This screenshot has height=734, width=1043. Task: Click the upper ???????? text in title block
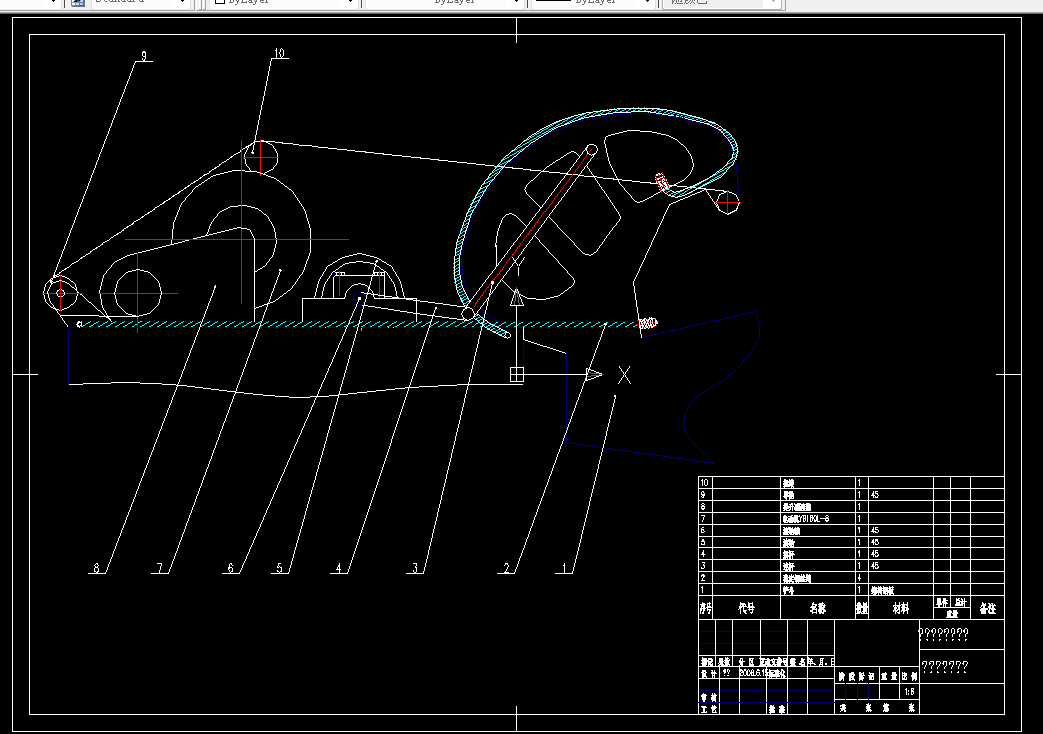click(x=944, y=634)
